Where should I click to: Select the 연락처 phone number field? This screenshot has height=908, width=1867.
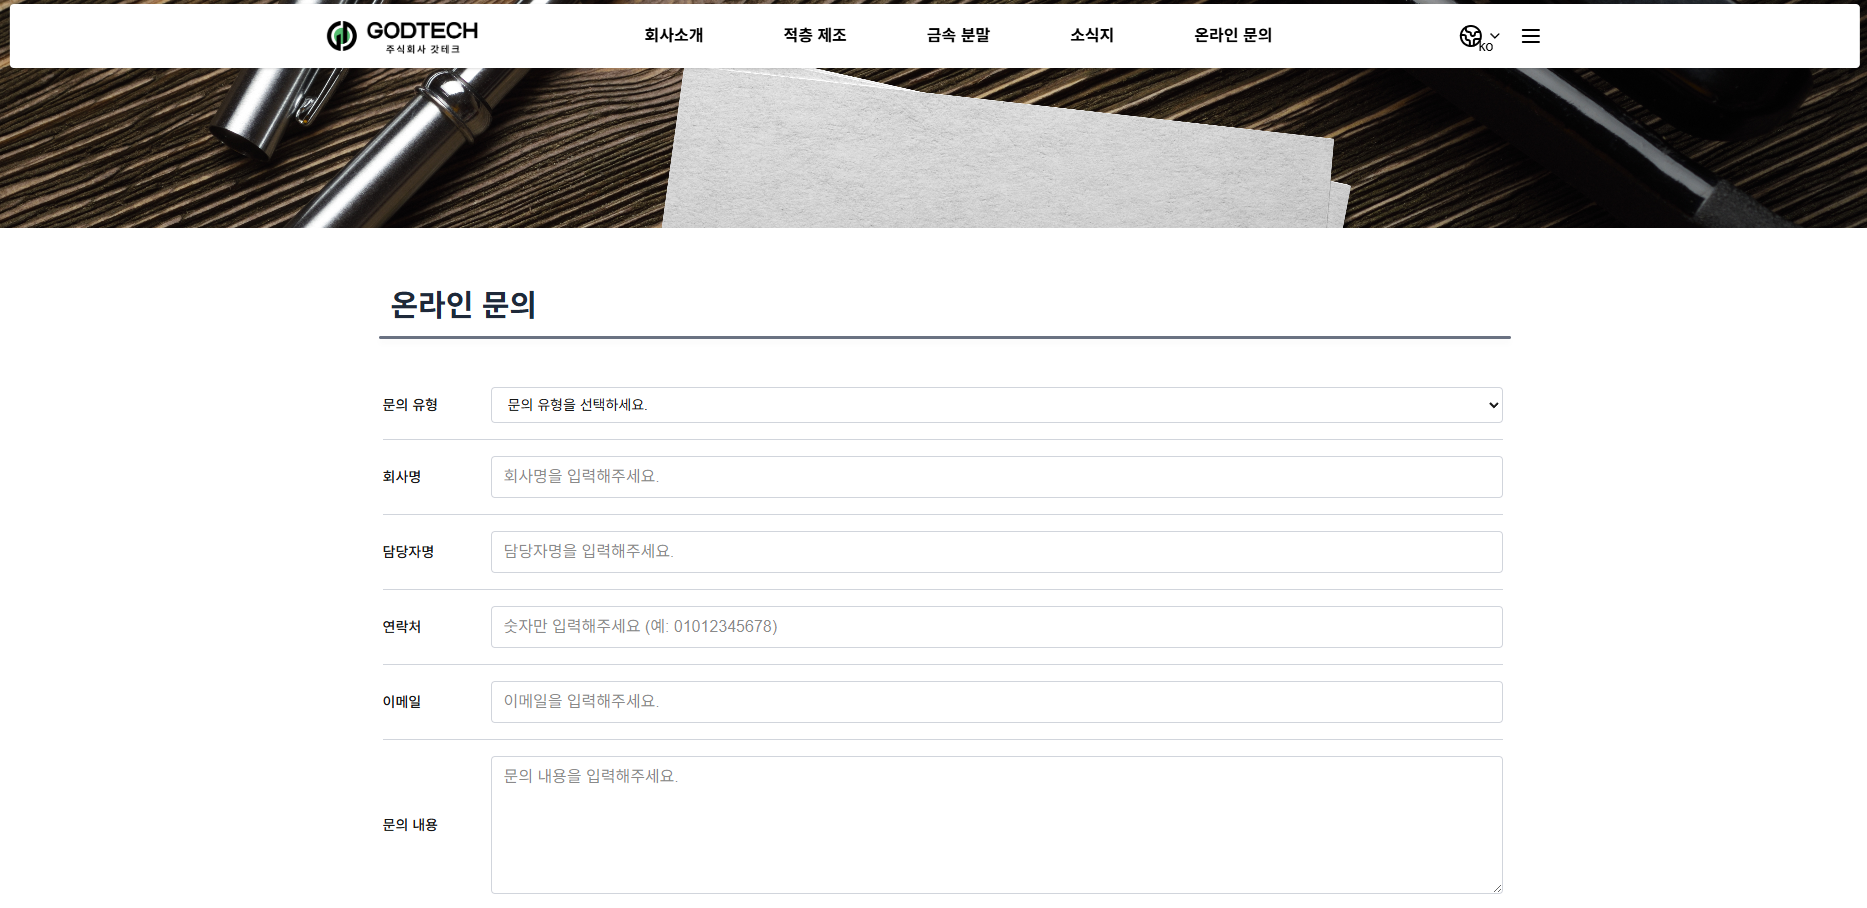996,627
